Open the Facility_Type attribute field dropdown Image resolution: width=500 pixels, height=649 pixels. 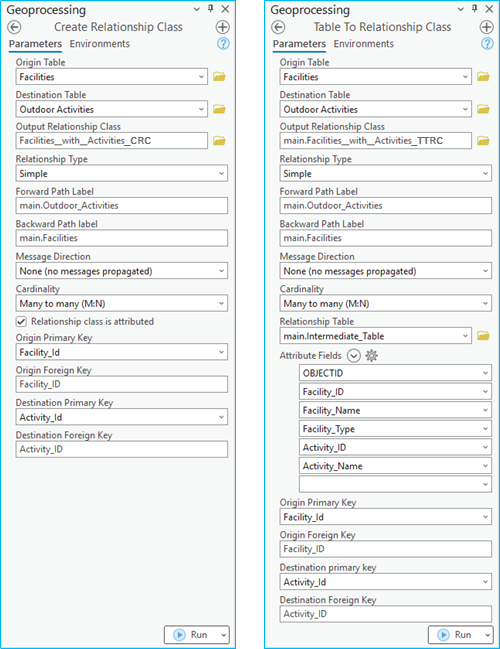pos(395,429)
